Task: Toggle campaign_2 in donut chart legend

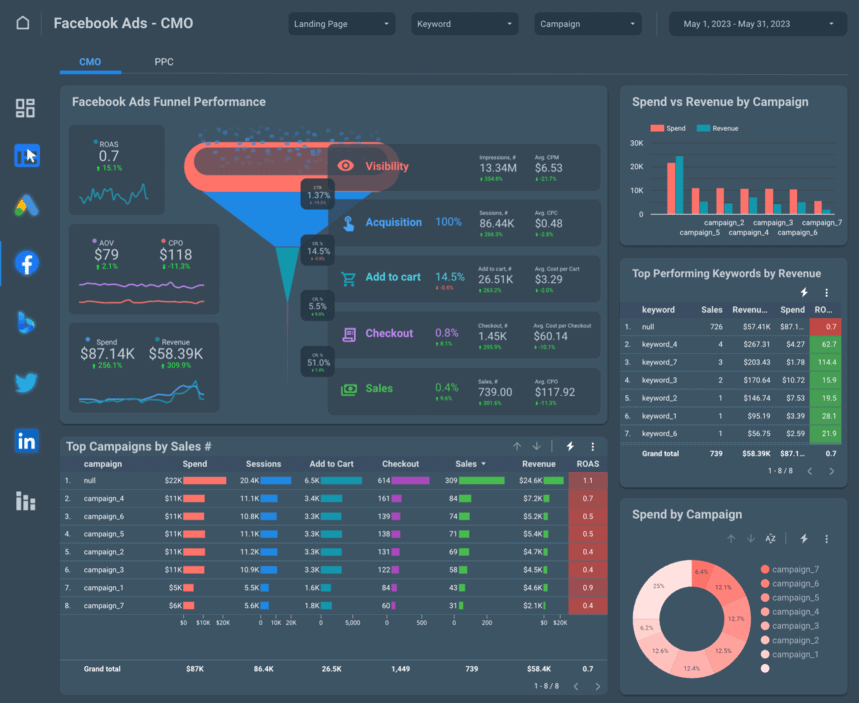Action: point(789,640)
